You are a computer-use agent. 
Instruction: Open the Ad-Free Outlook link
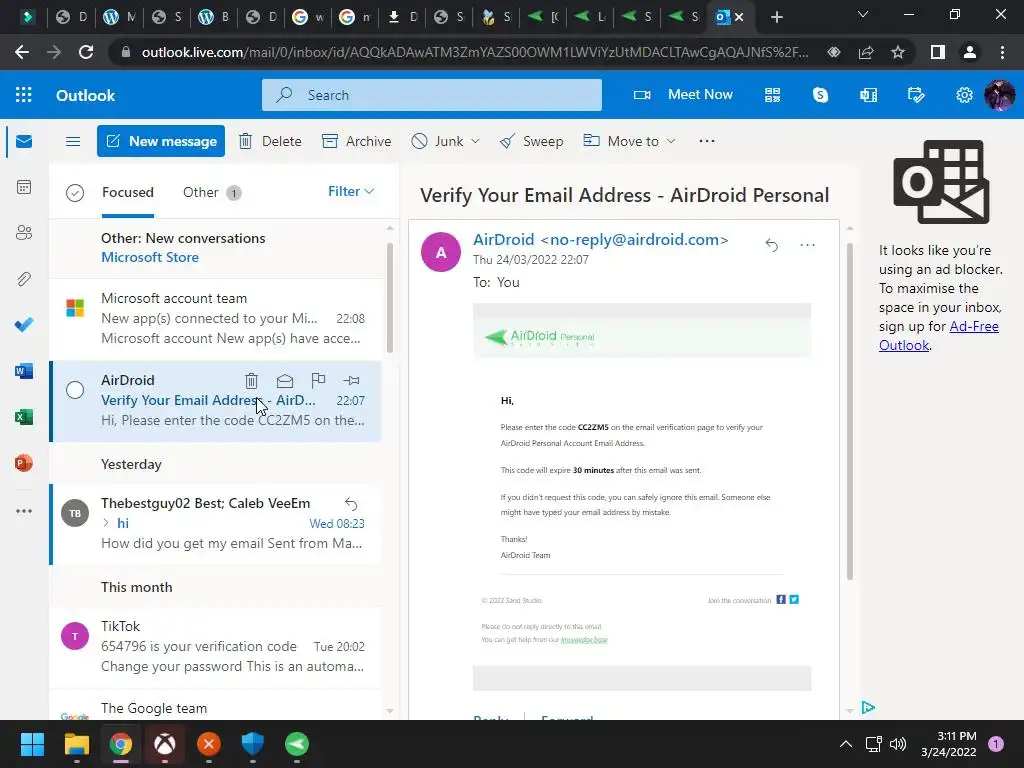click(x=938, y=336)
